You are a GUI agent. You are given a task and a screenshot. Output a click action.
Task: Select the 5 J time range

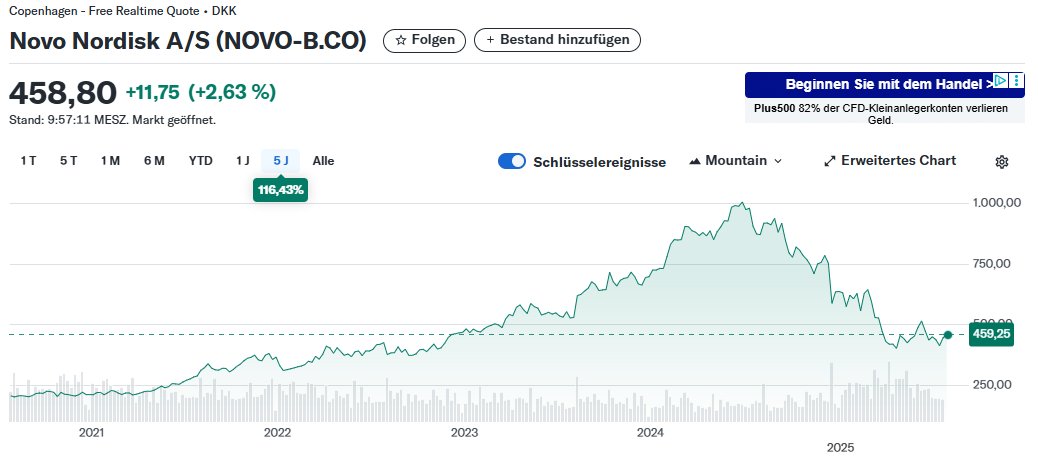point(281,161)
